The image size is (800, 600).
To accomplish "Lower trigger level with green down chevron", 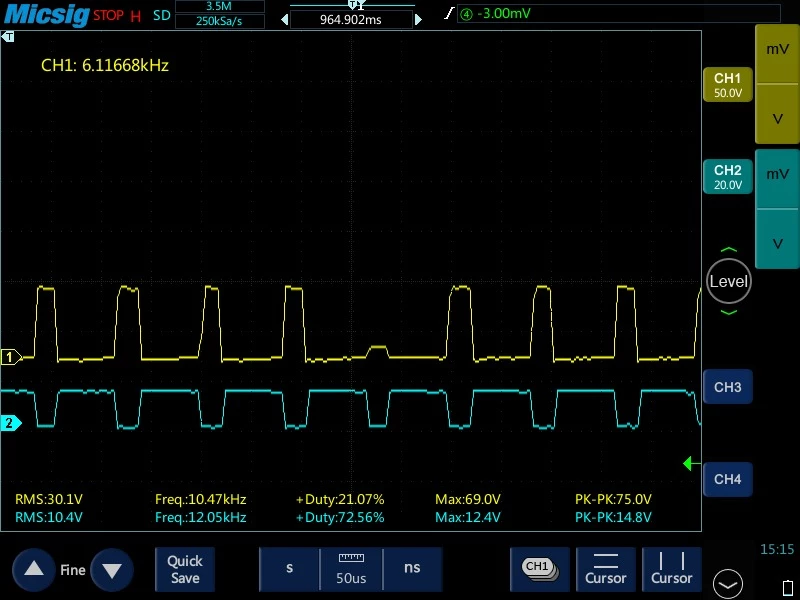I will pyautogui.click(x=729, y=312).
